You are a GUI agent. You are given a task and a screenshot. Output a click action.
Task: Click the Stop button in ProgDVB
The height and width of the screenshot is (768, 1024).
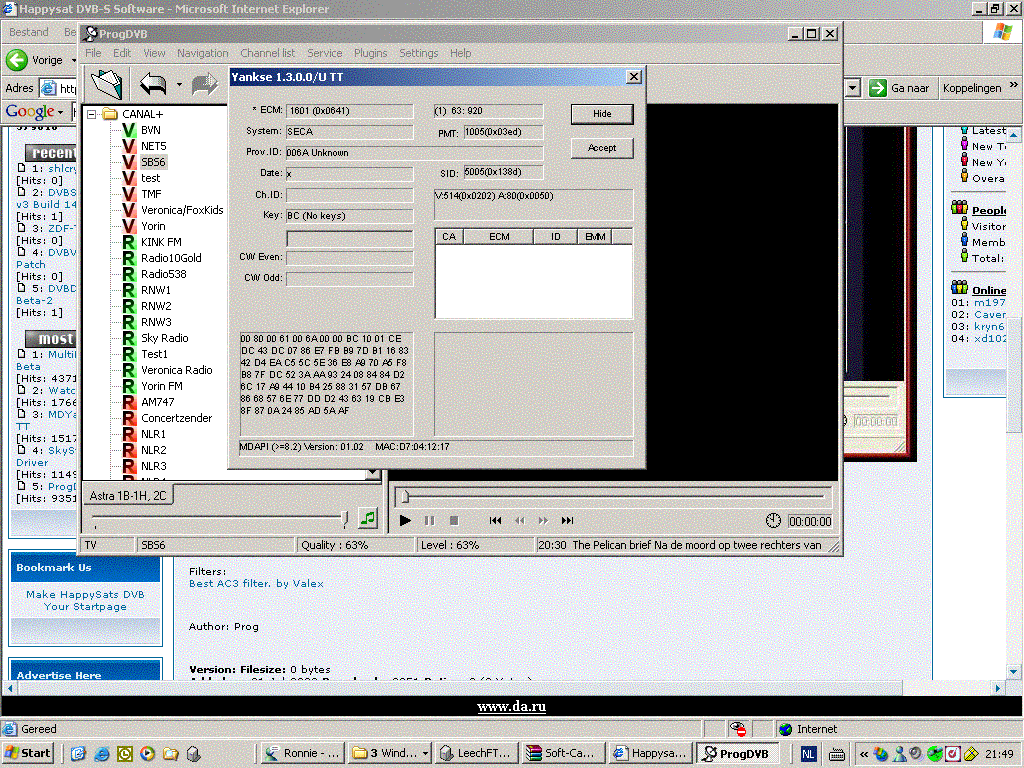454,520
